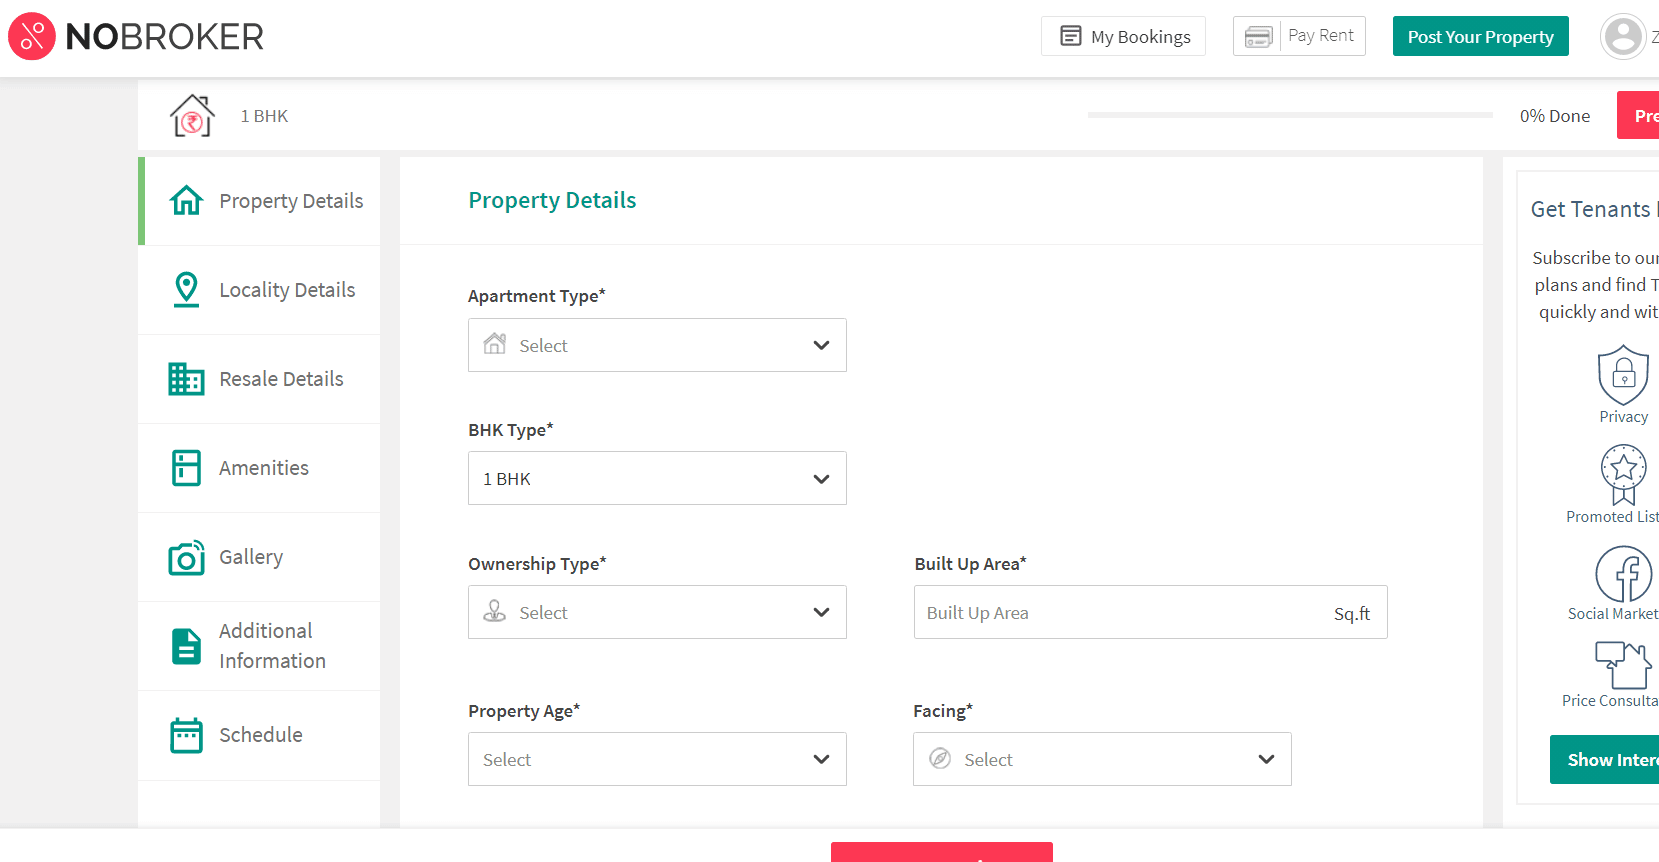Open the Property Age dropdown

657,760
